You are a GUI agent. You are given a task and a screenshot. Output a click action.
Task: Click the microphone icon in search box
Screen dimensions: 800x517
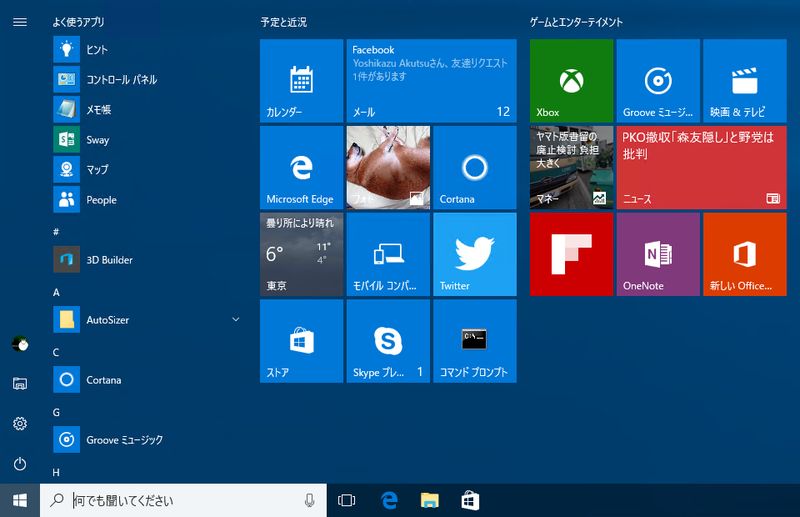[309, 501]
